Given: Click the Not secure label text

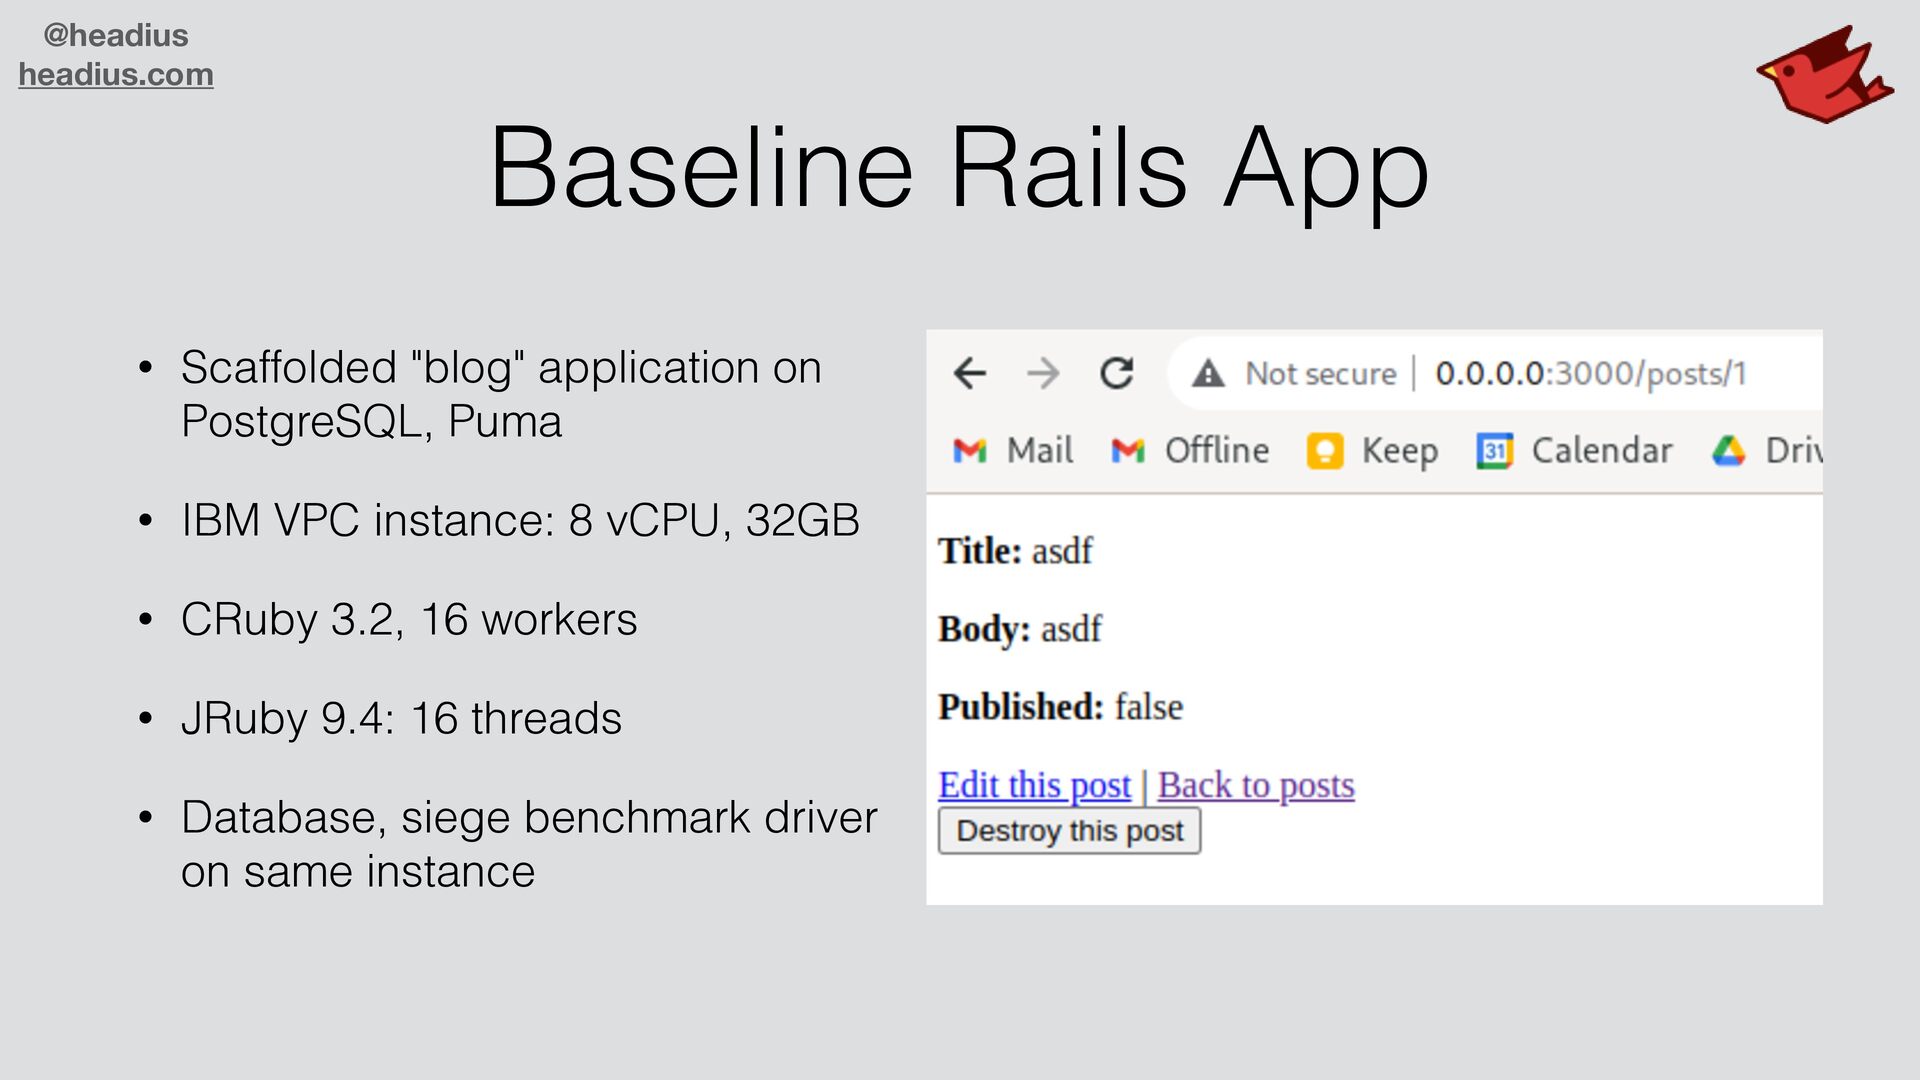Looking at the screenshot, I should pyautogui.click(x=1320, y=374).
